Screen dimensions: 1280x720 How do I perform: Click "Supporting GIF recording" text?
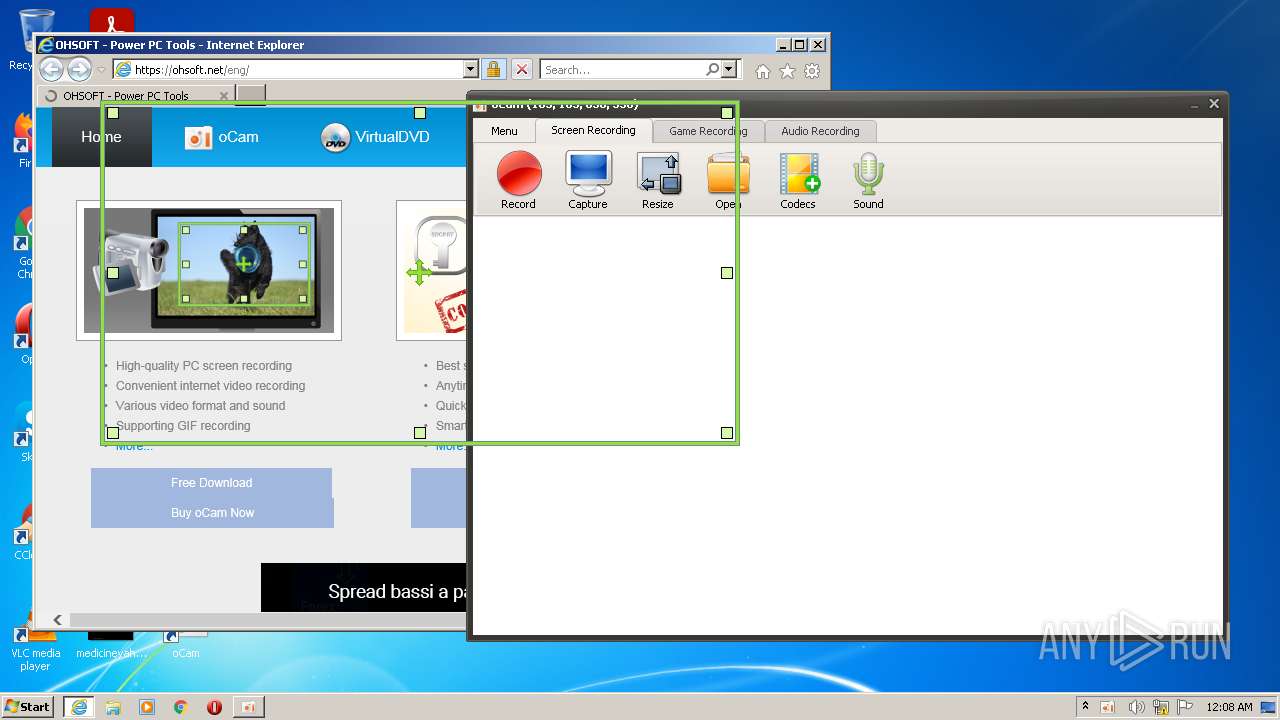click(x=183, y=426)
